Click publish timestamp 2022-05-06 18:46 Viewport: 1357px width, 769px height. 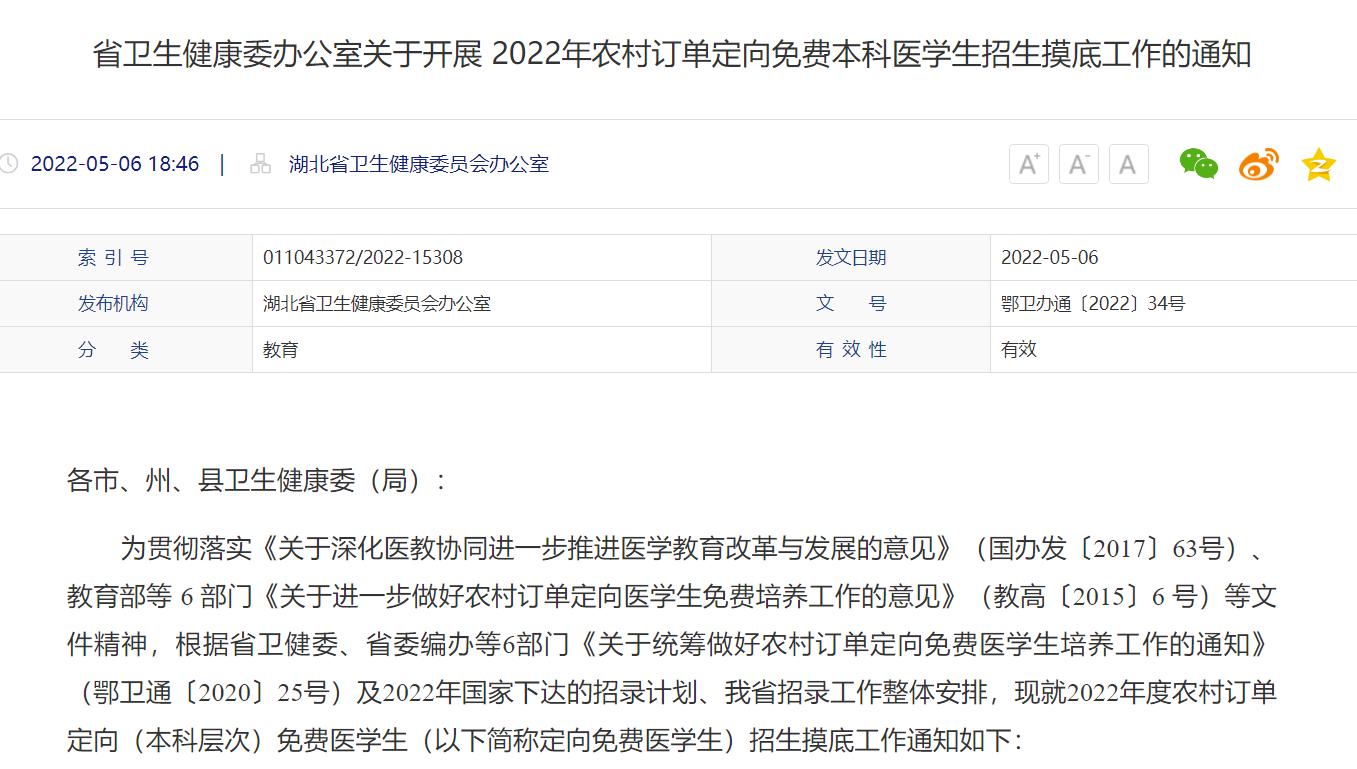coord(115,164)
